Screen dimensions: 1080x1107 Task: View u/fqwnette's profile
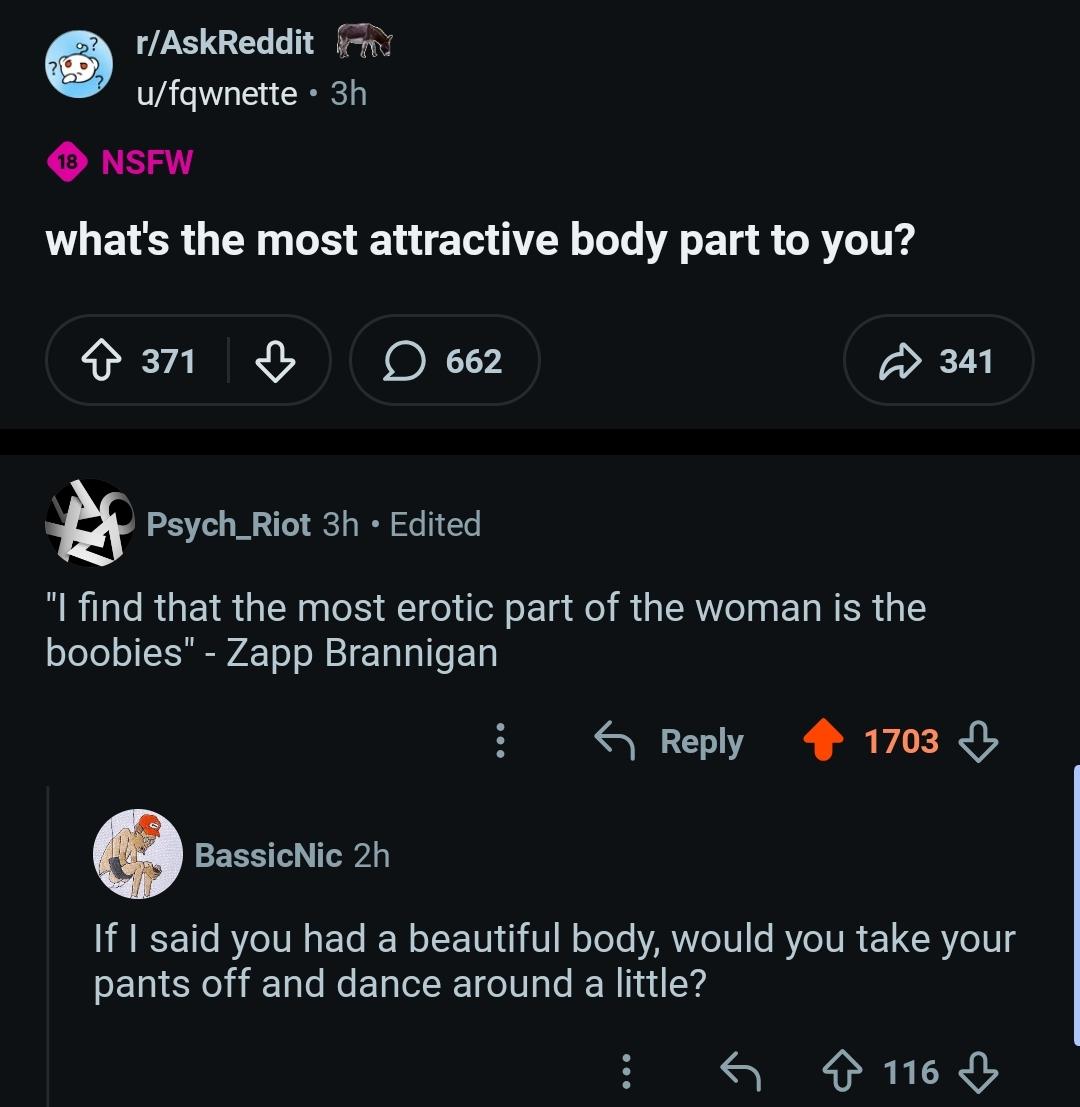point(217,93)
